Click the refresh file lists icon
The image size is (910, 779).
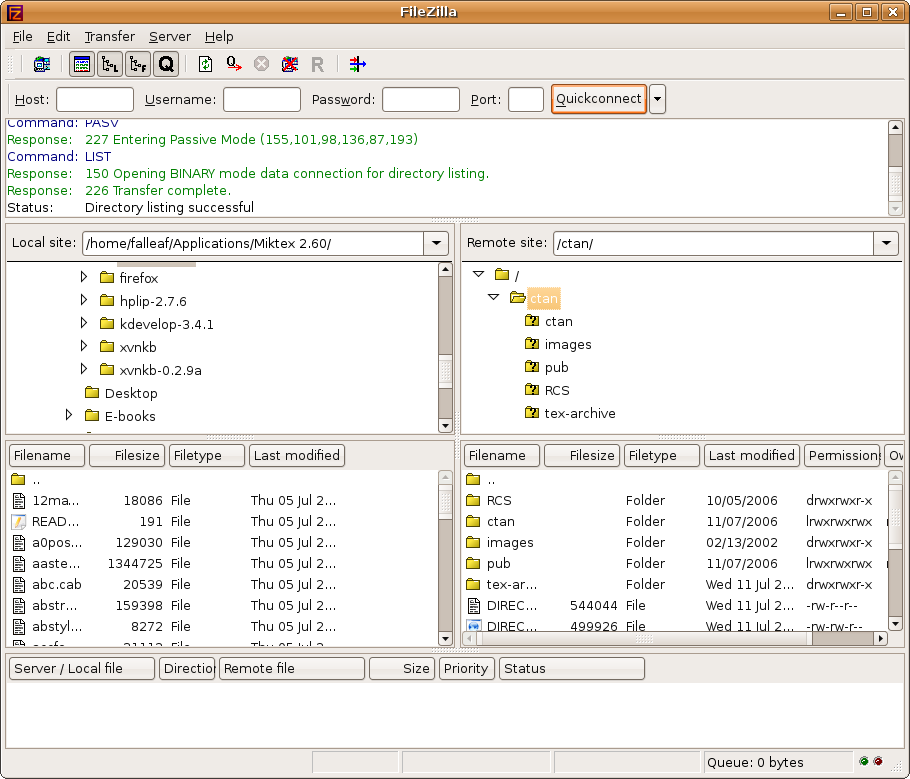[205, 64]
